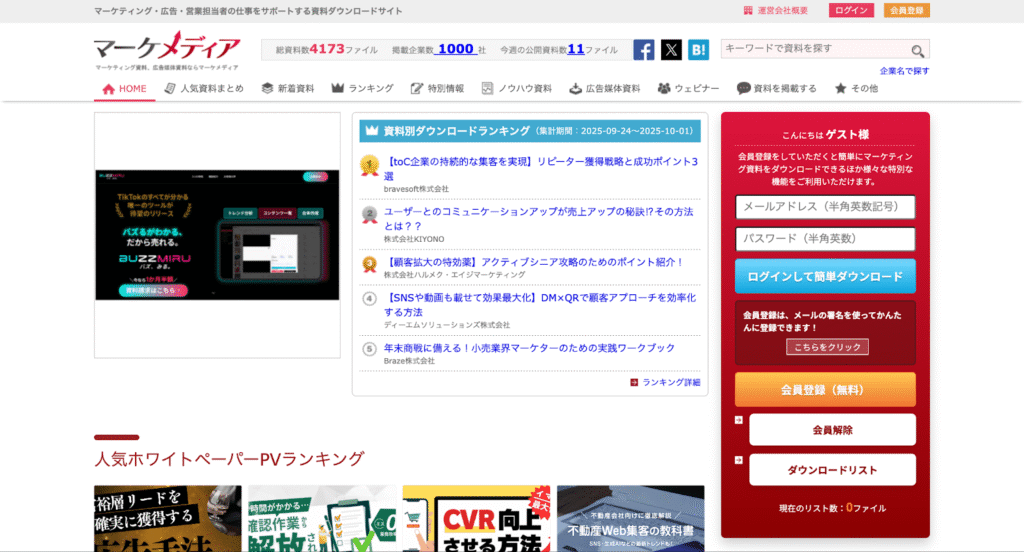
Task: Click the 会員登録（無料） button
Action: click(x=825, y=390)
